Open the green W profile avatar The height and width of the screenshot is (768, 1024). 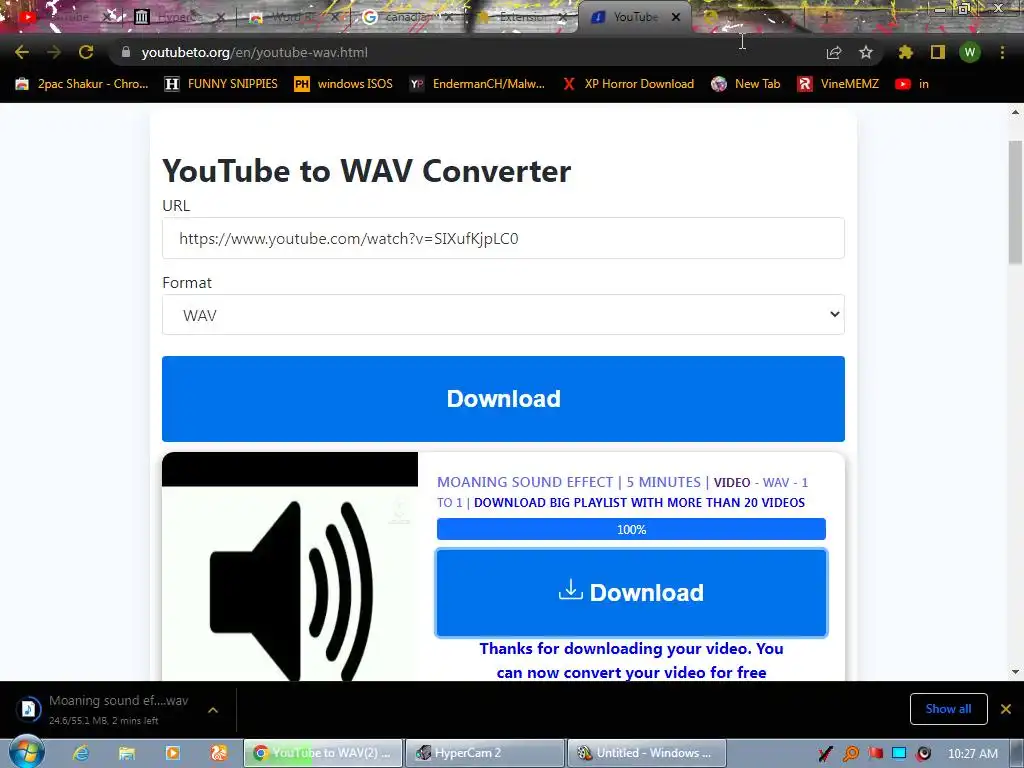tap(970, 52)
